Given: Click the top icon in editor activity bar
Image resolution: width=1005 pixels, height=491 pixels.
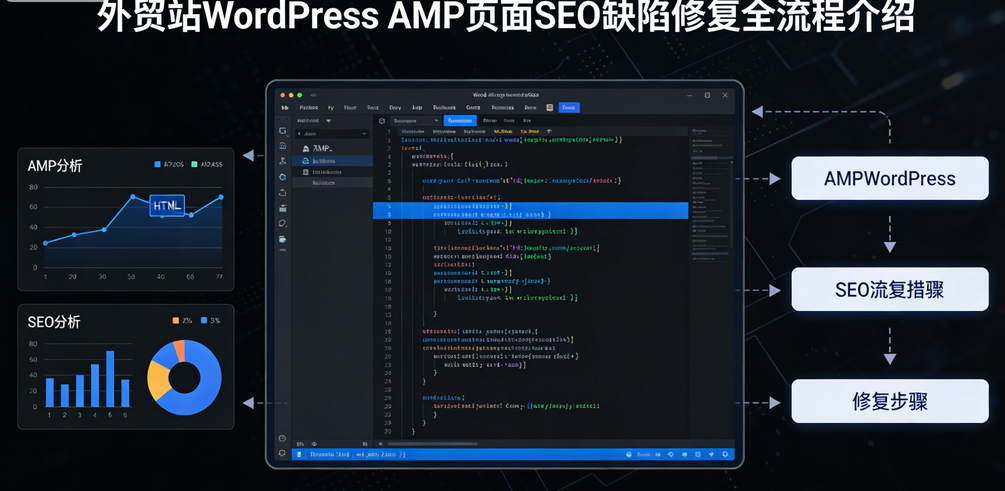Looking at the screenshot, I should (283, 131).
